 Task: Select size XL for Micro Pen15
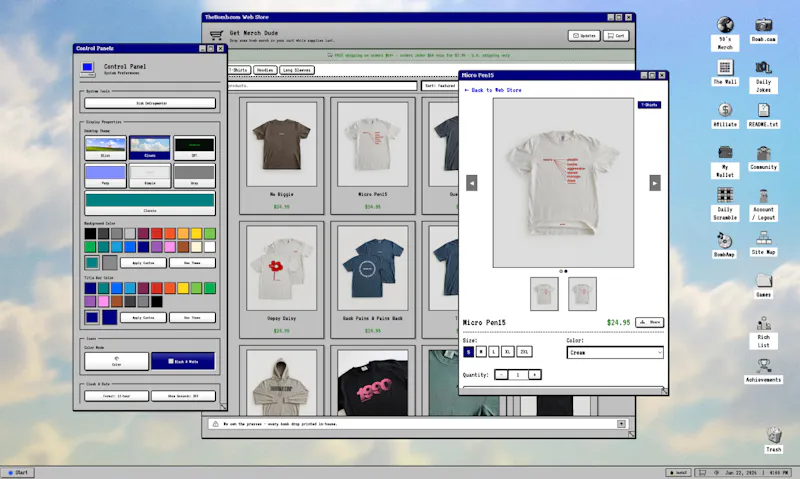point(508,351)
